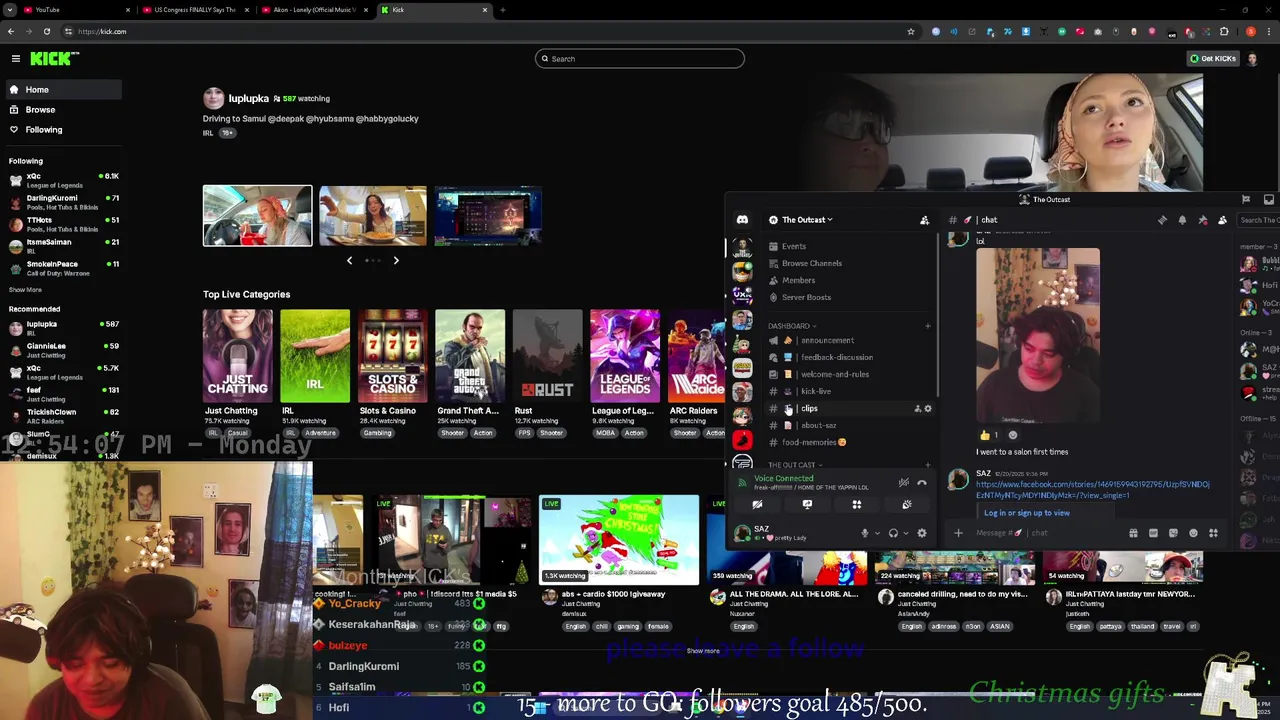This screenshot has height=720, width=1280.
Task: Add channel to DASHBOARD category
Action: tap(927, 326)
